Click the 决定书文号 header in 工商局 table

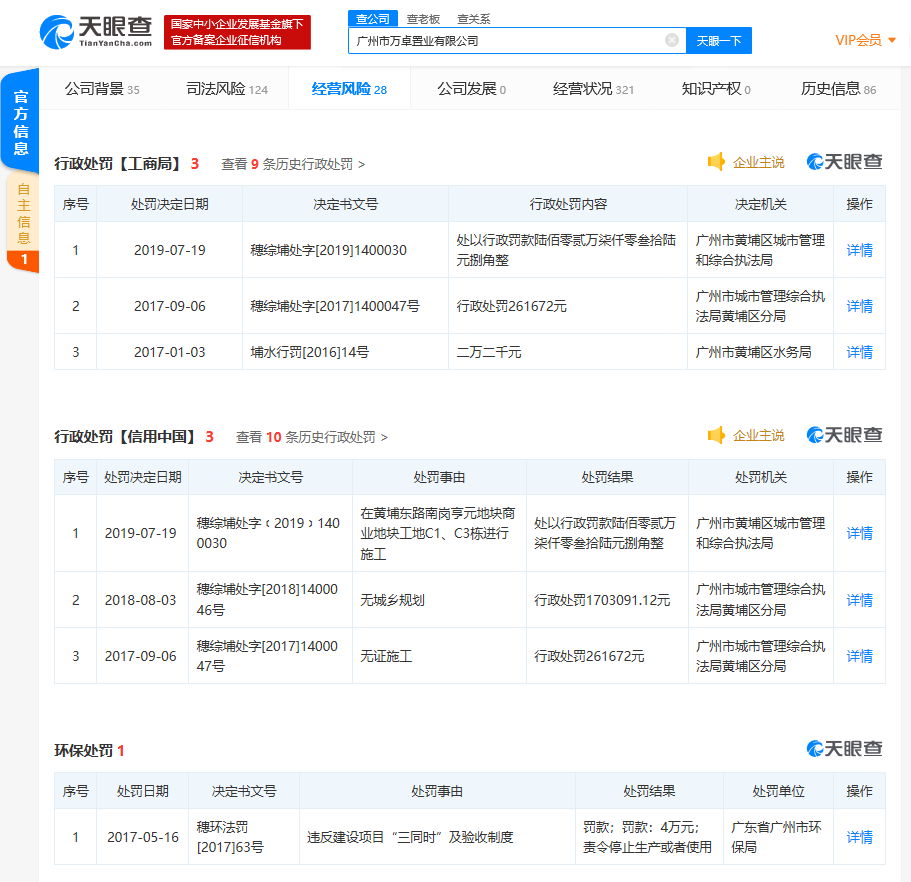(346, 204)
